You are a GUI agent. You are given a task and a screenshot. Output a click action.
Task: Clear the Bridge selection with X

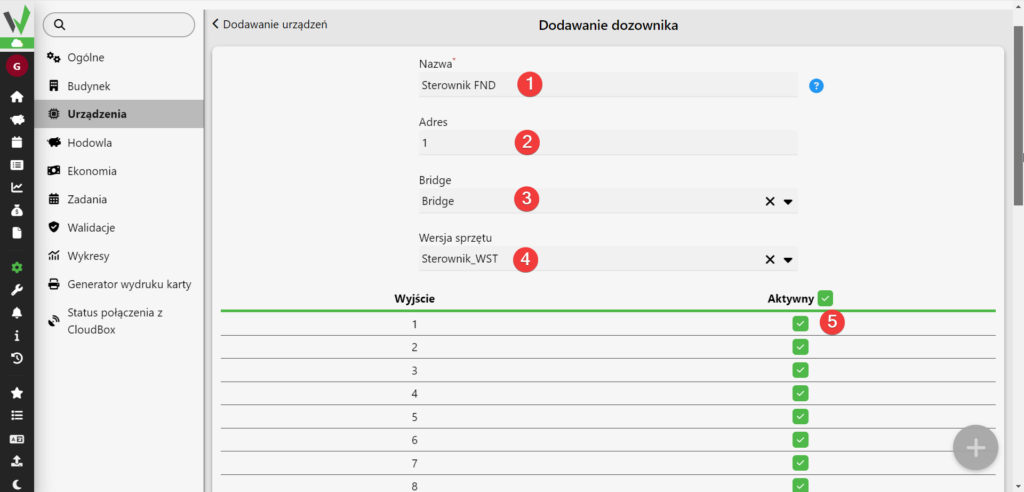770,202
